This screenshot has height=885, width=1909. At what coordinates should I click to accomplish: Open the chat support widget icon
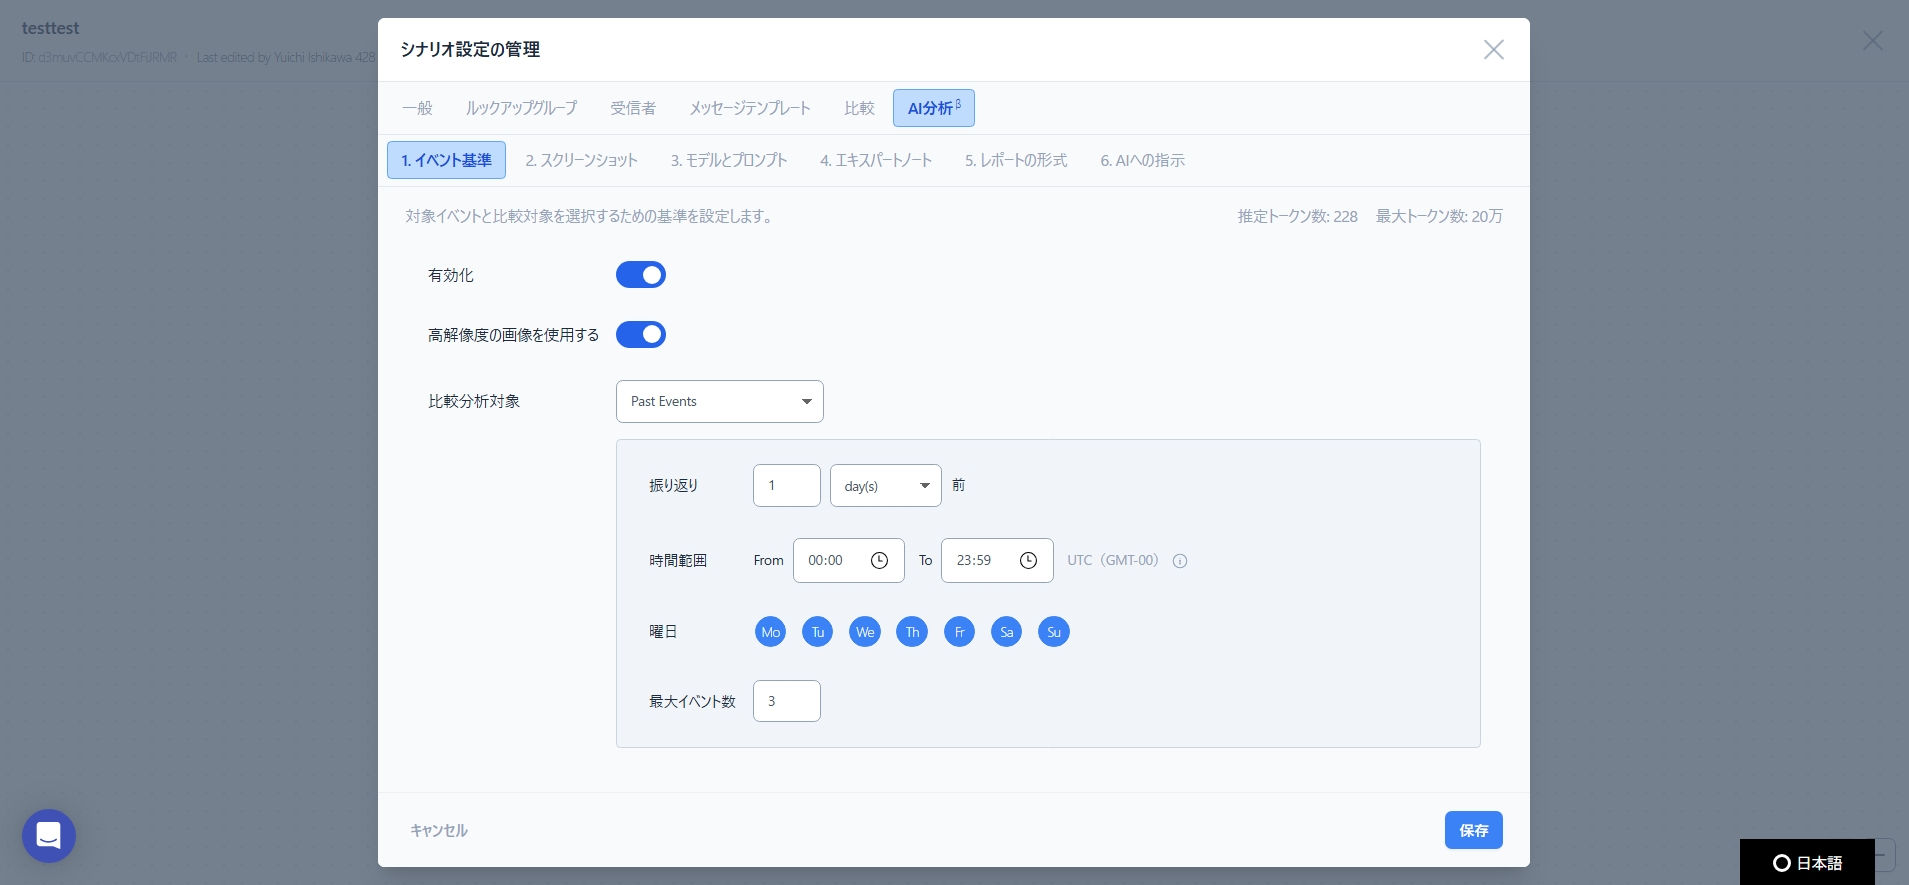tap(49, 835)
